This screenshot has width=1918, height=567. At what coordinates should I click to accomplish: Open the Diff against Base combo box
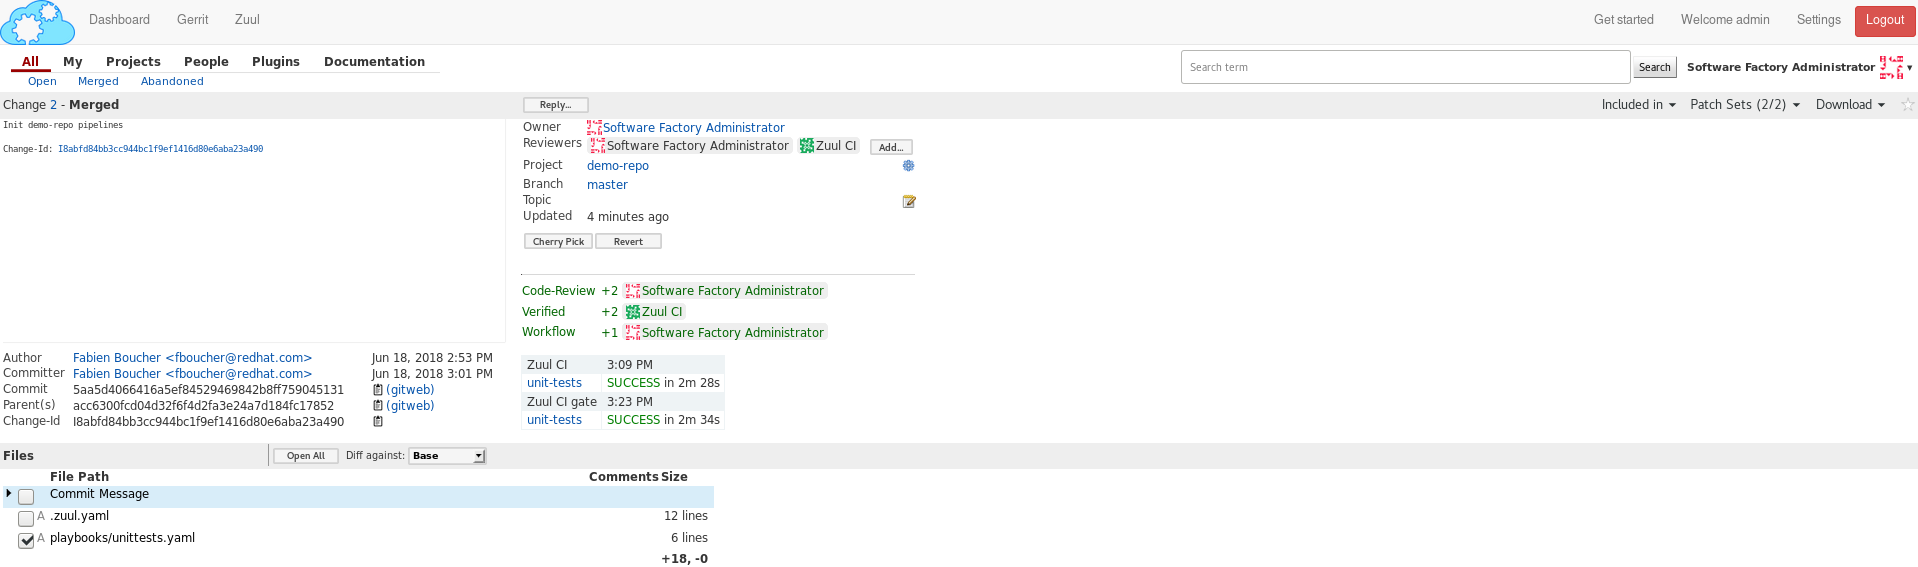[447, 456]
